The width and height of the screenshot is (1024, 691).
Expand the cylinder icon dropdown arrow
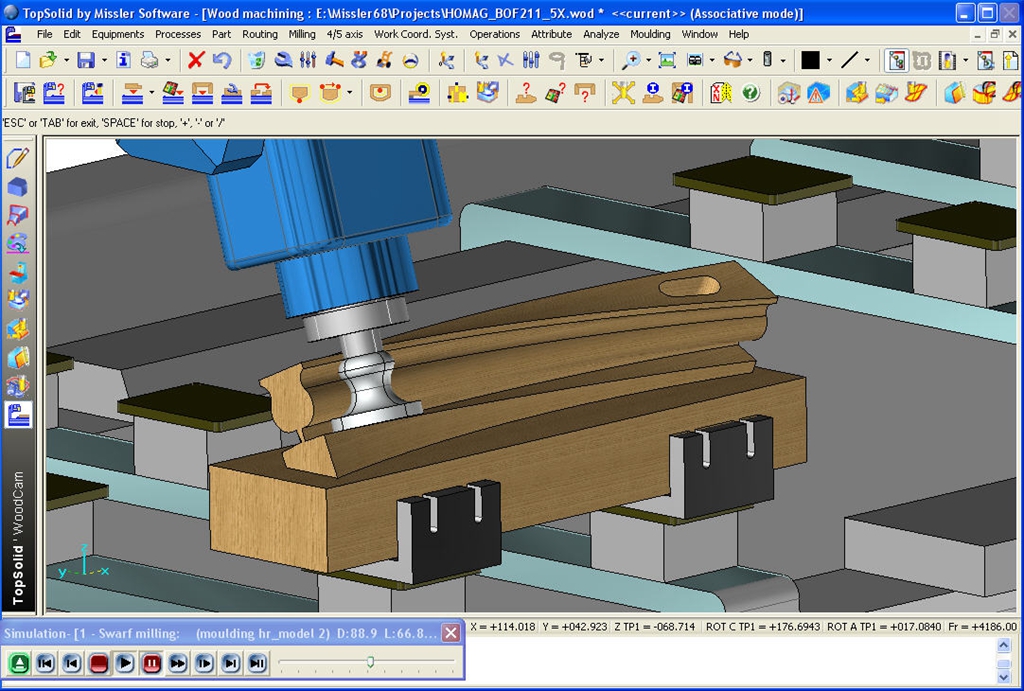click(x=782, y=61)
